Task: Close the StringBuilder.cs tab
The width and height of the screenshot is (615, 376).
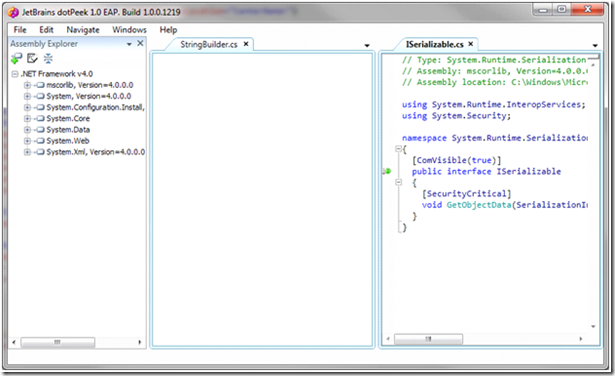Action: pyautogui.click(x=246, y=44)
